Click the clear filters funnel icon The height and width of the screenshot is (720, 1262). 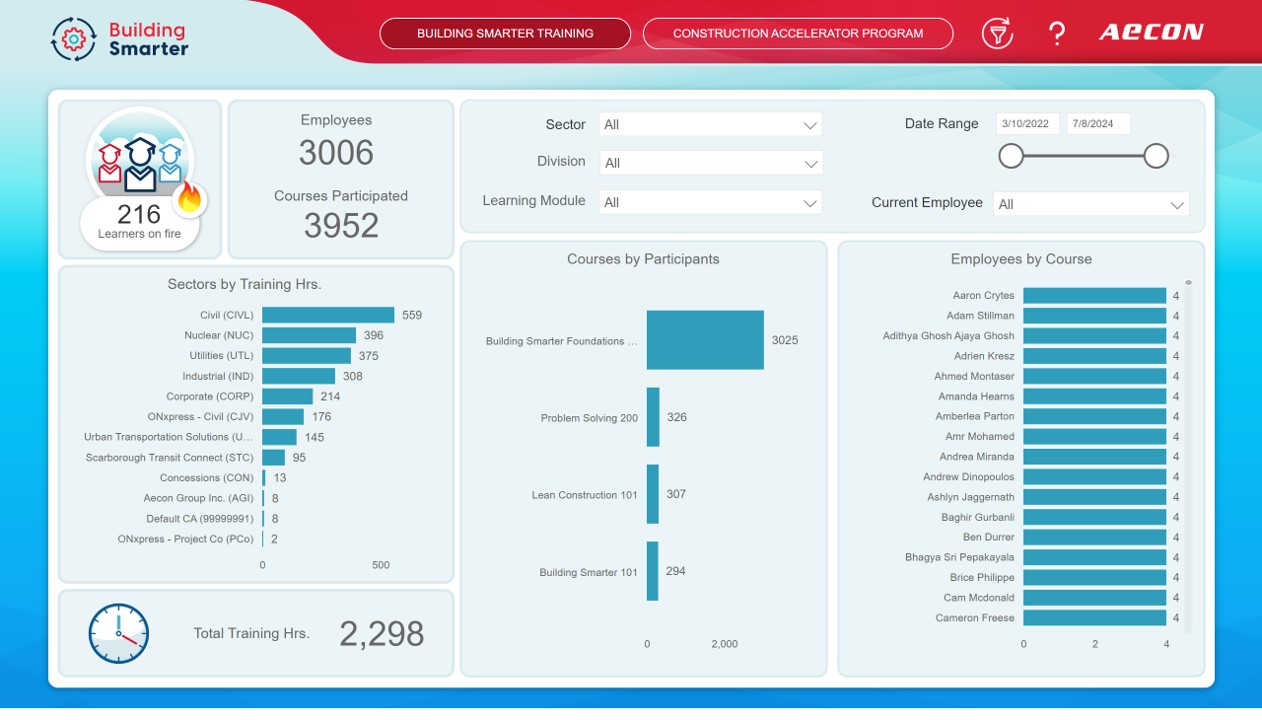tap(996, 33)
